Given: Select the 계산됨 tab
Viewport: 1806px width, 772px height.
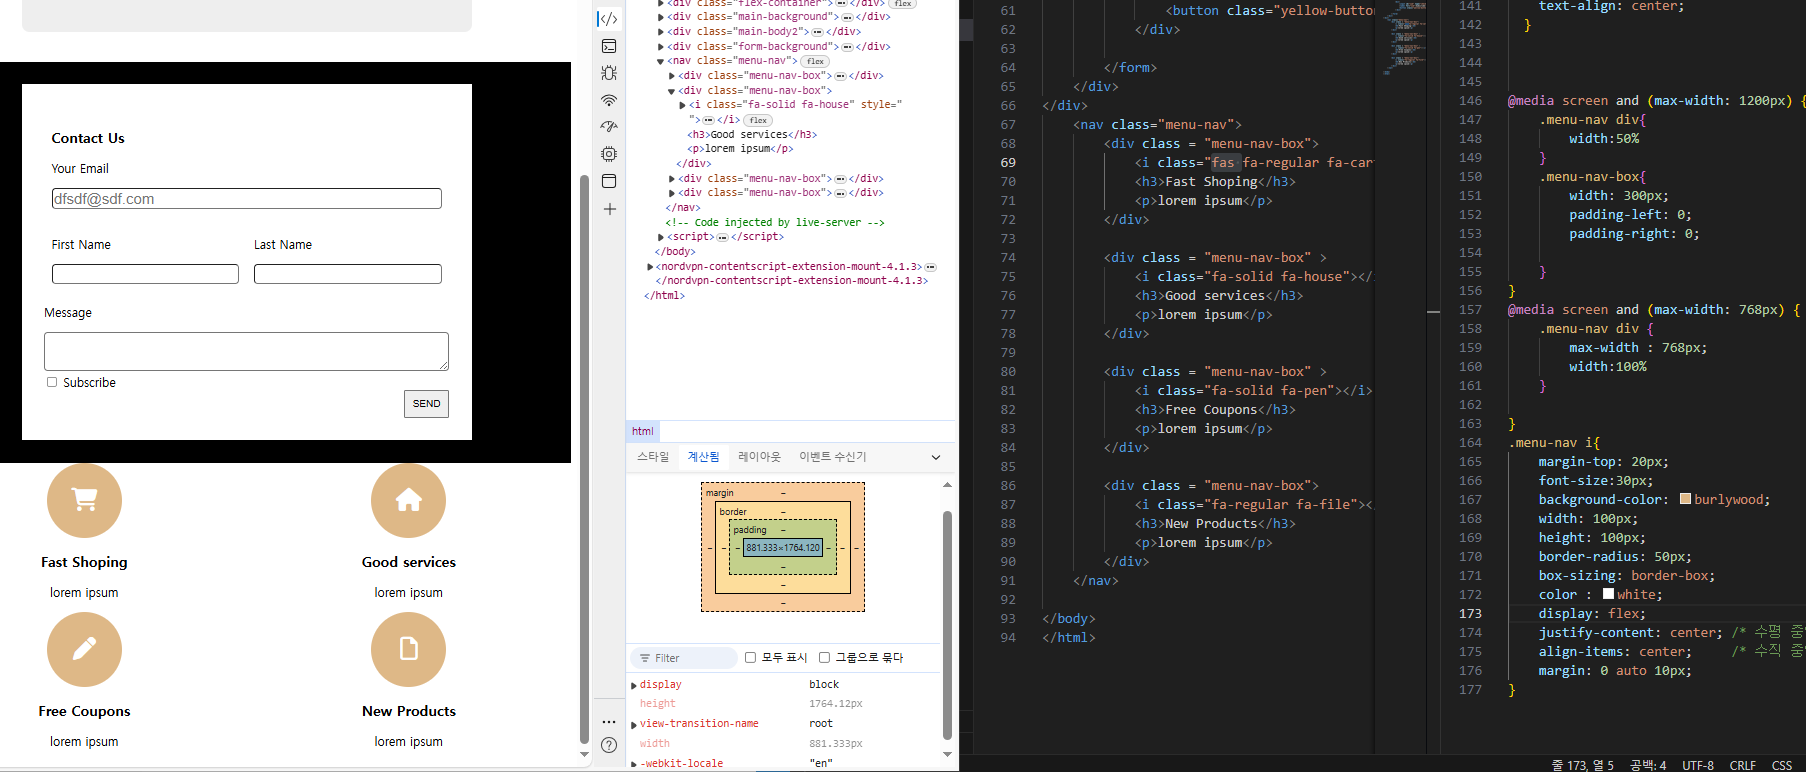Looking at the screenshot, I should point(703,456).
